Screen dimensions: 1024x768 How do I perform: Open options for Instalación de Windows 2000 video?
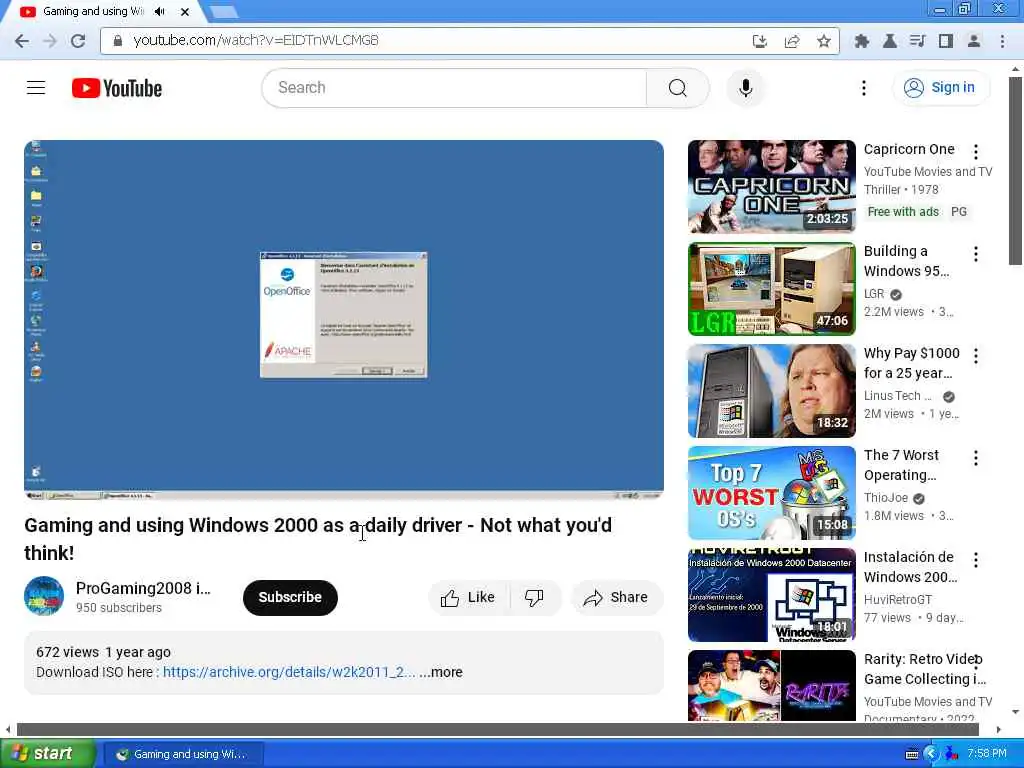[x=976, y=560]
